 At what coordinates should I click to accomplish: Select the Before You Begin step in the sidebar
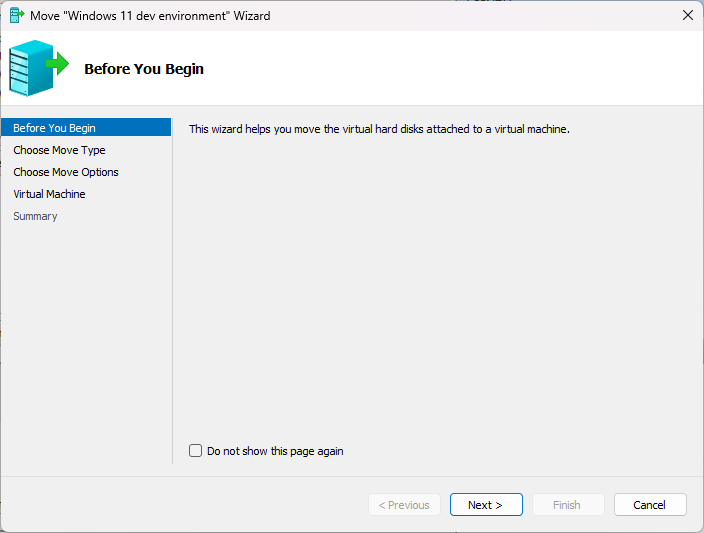tap(55, 128)
